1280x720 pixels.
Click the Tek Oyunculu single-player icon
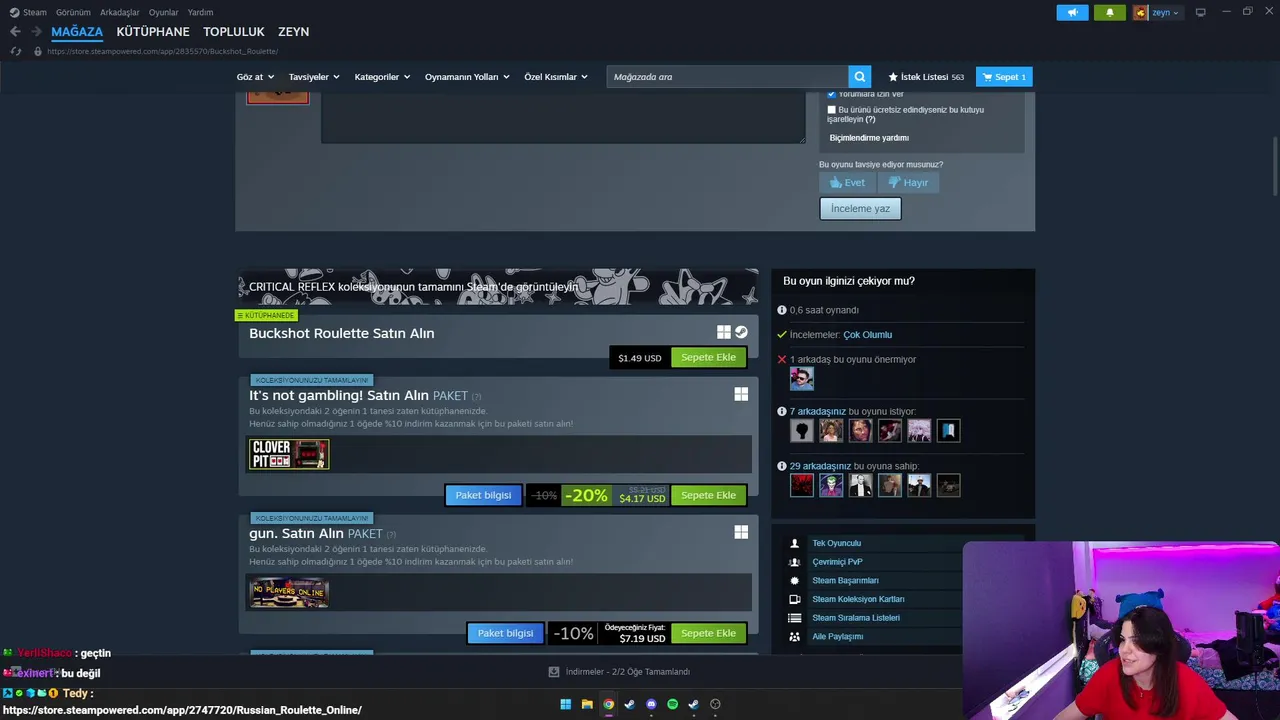[795, 543]
